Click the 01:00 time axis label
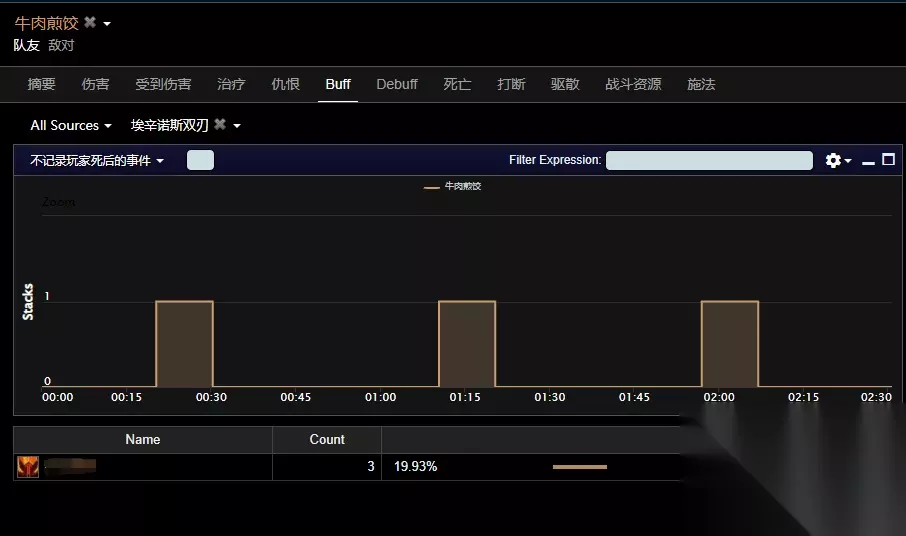This screenshot has width=906, height=536. pos(380,397)
